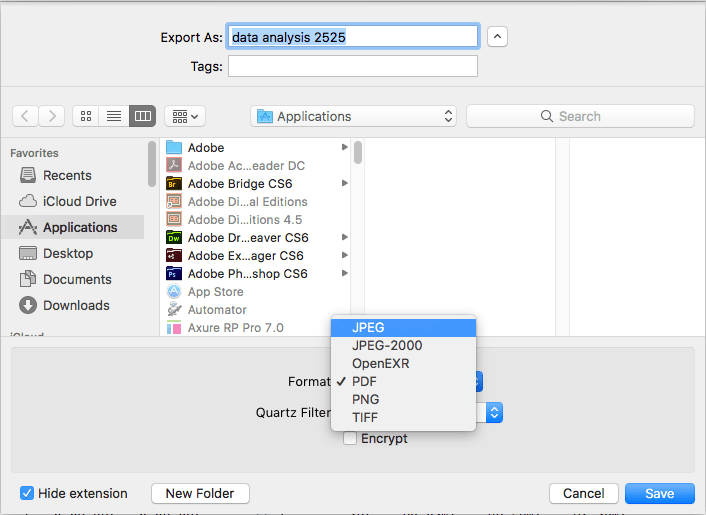This screenshot has width=706, height=515.
Task: Expand the Adobe folder arrow
Action: [x=344, y=147]
